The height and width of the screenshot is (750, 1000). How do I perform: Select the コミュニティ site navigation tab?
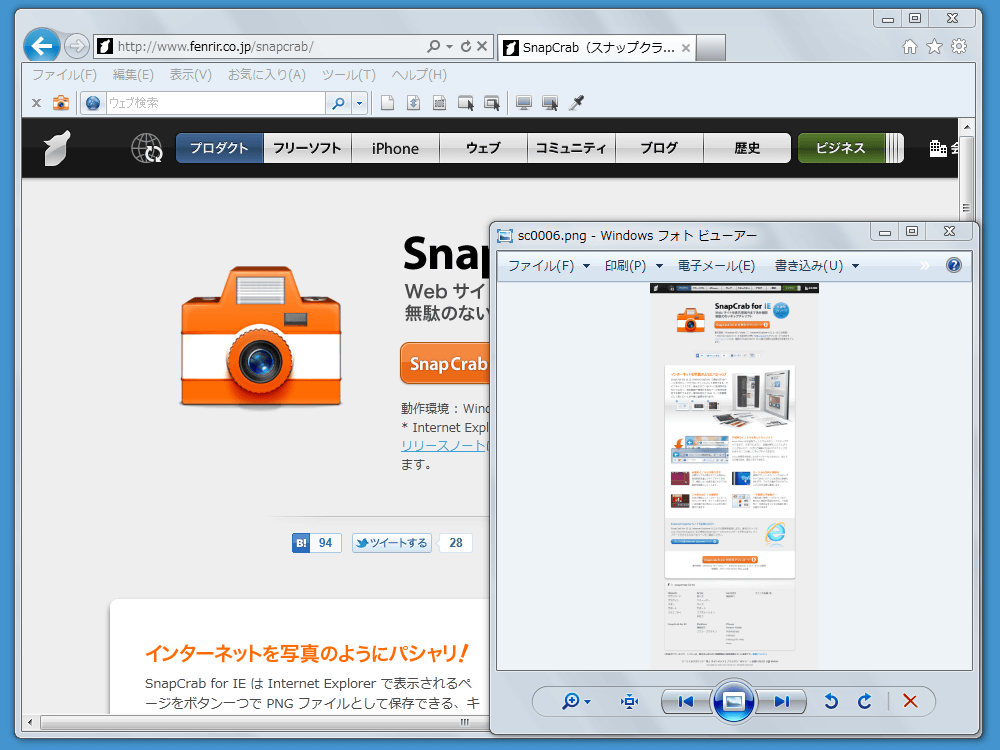571,148
